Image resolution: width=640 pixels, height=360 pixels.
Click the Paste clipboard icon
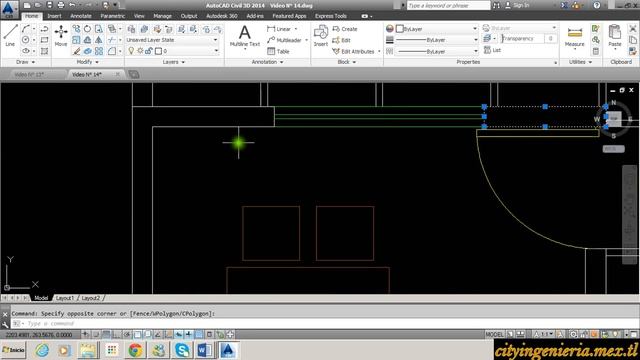click(615, 35)
